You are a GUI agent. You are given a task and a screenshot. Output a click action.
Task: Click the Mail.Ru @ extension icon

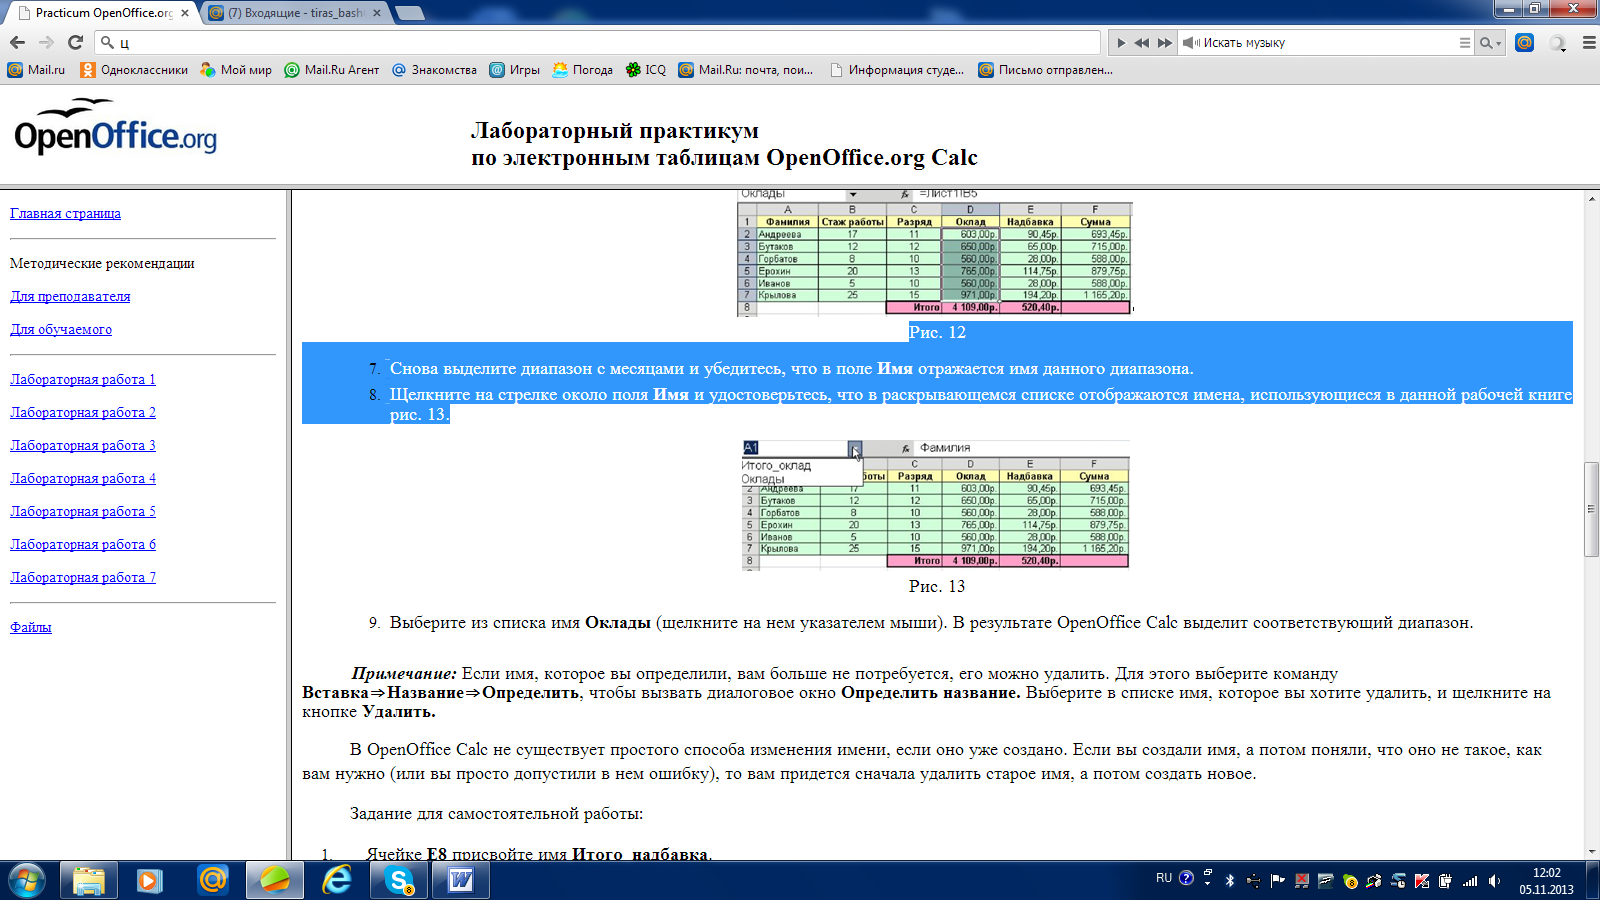(x=1524, y=42)
